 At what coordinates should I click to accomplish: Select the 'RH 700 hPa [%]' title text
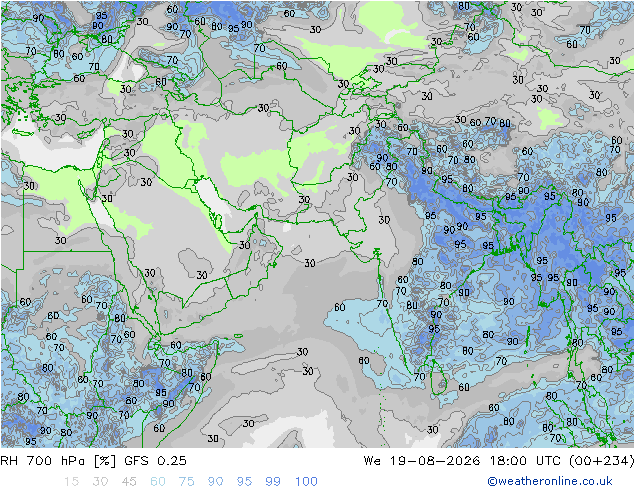(x=58, y=461)
